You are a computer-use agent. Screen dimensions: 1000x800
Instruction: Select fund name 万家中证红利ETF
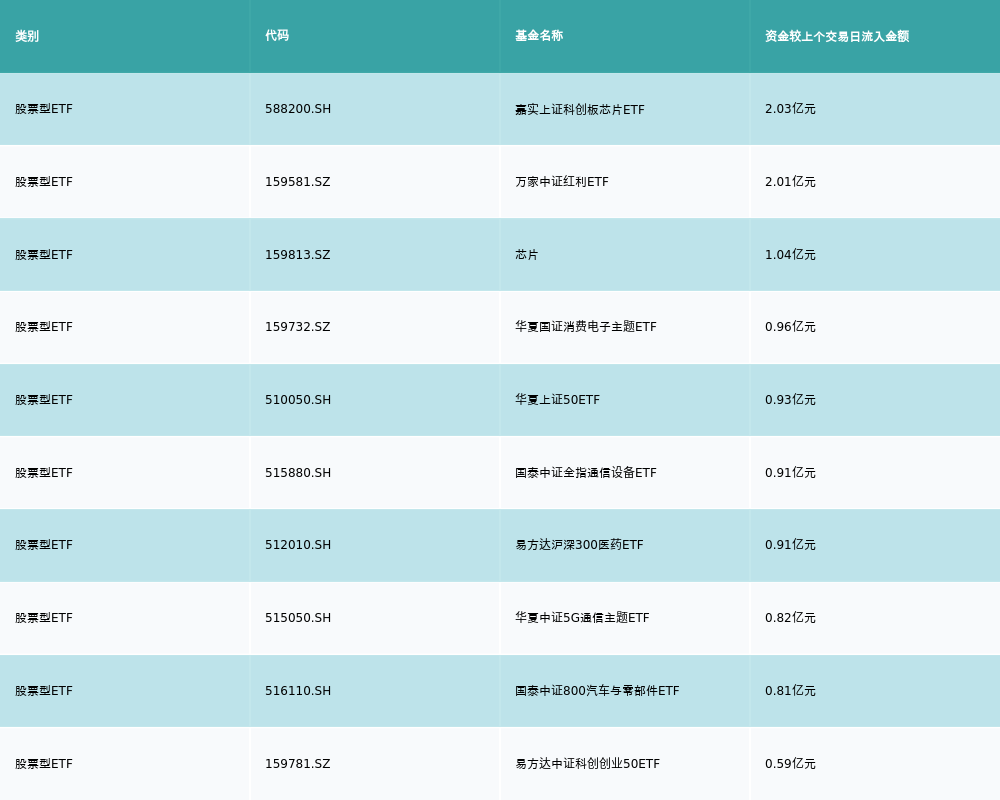coord(562,182)
